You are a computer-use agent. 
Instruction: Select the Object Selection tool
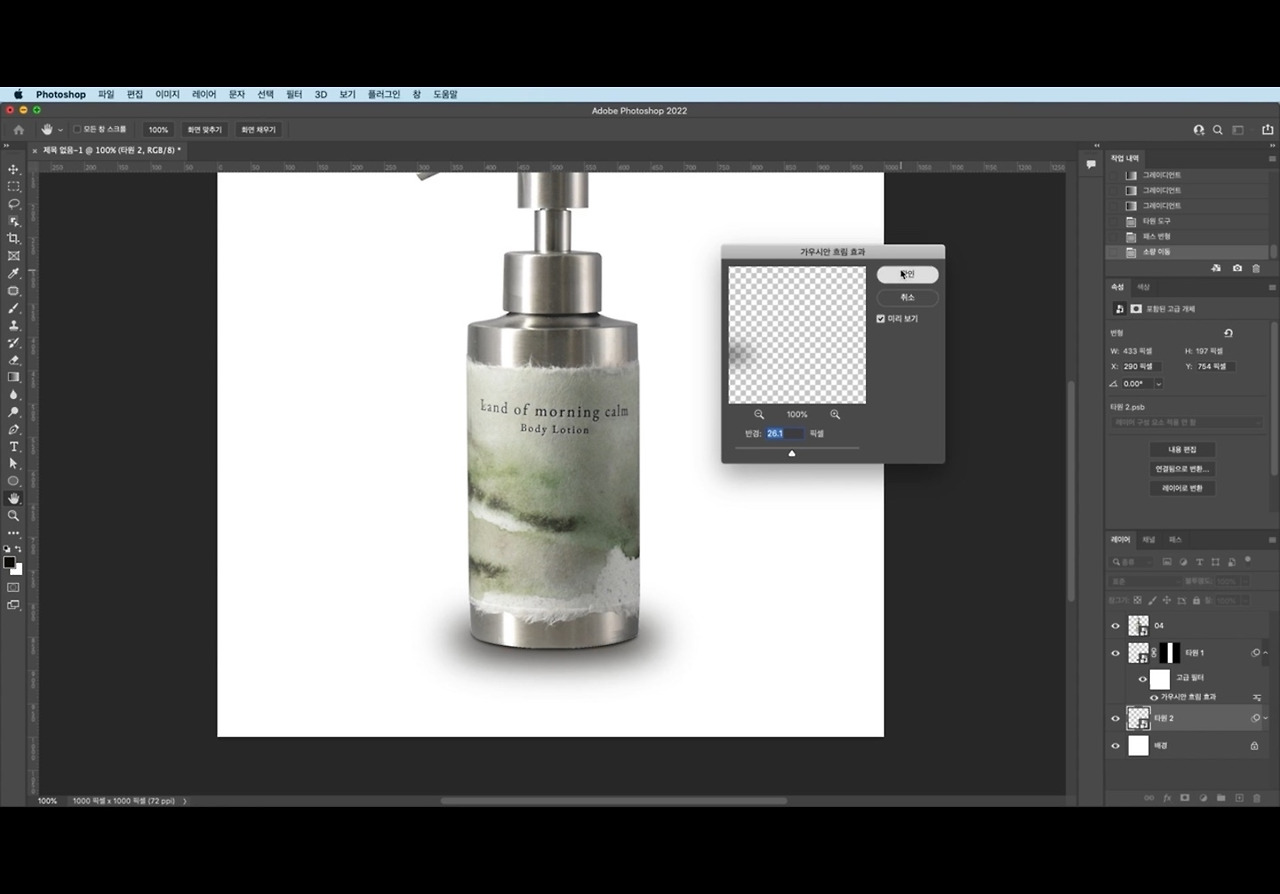click(14, 221)
